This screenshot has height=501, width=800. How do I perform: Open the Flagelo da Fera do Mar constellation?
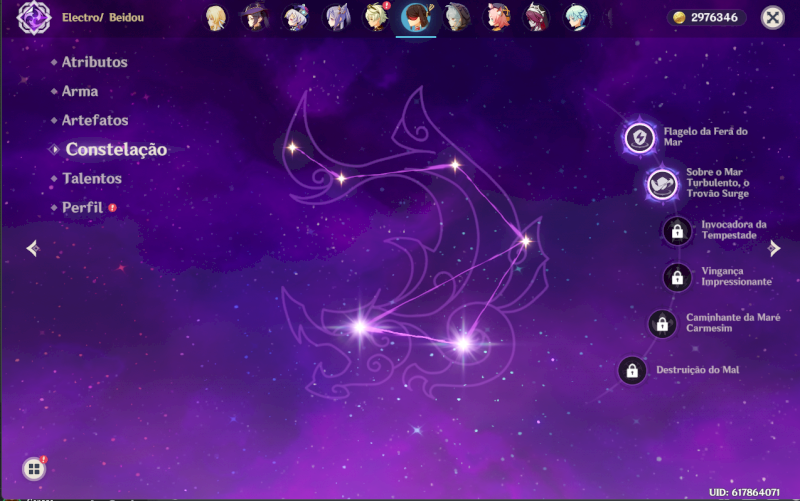coord(640,138)
